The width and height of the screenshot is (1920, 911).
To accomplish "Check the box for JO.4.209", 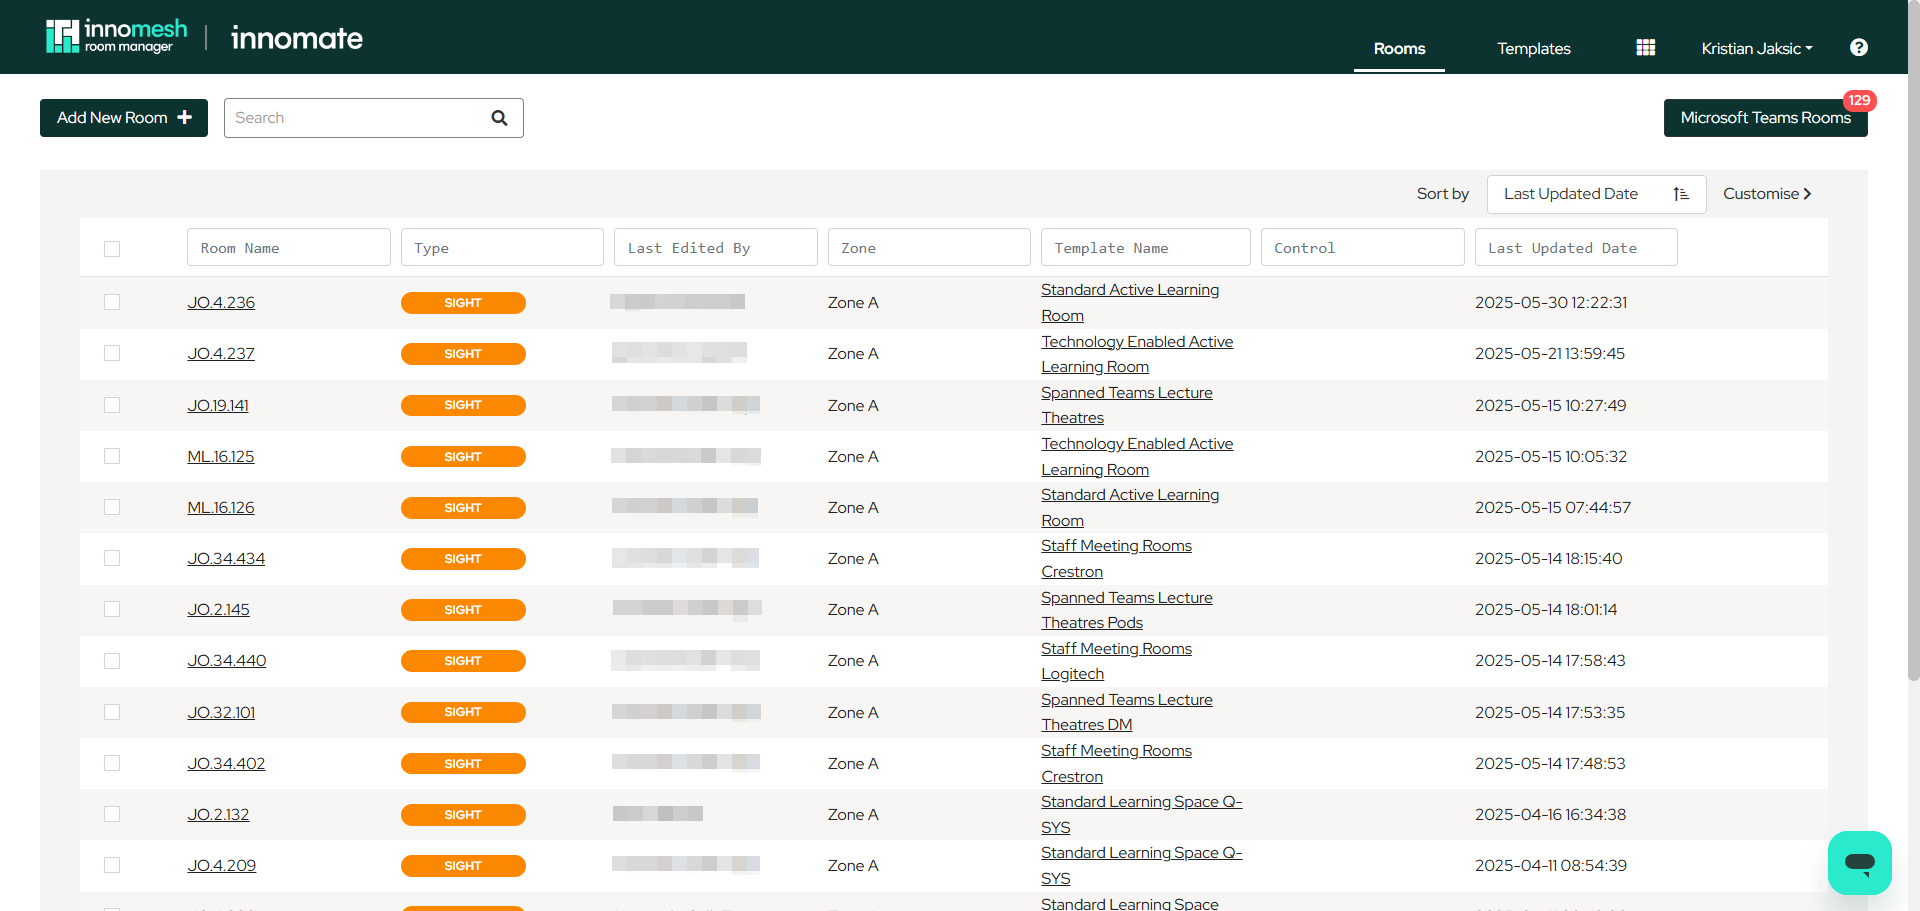I will click(112, 865).
